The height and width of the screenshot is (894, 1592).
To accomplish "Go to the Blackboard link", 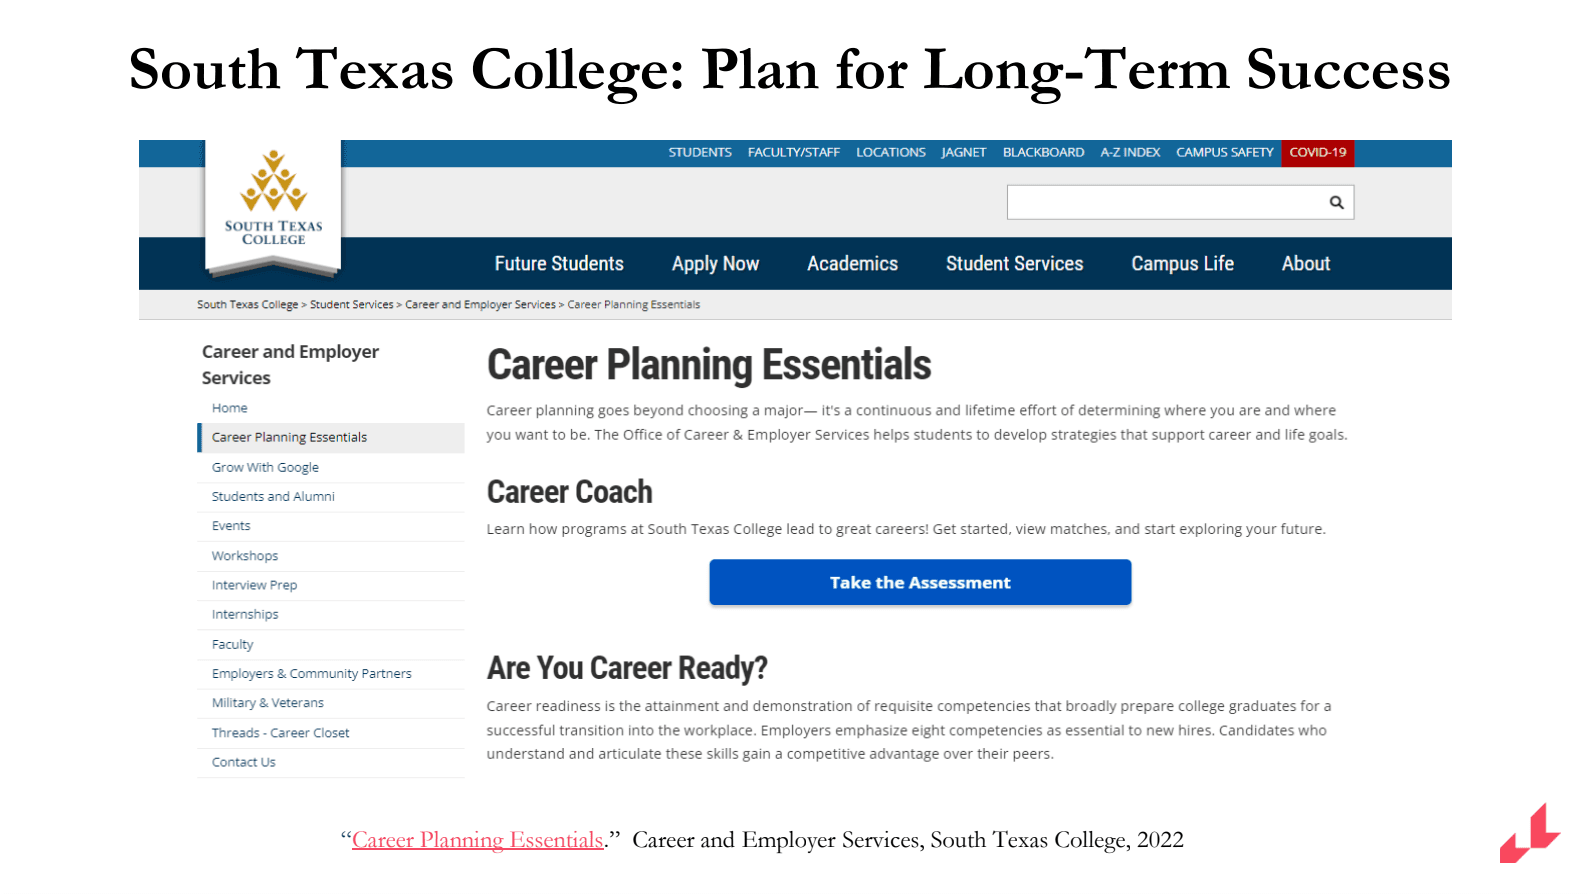I will coord(1043,153).
